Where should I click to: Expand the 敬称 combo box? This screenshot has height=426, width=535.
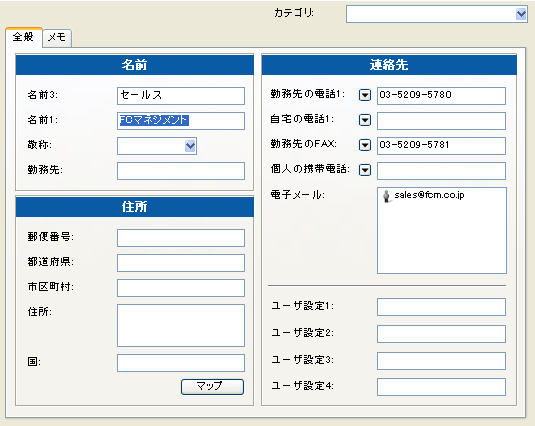tap(190, 146)
